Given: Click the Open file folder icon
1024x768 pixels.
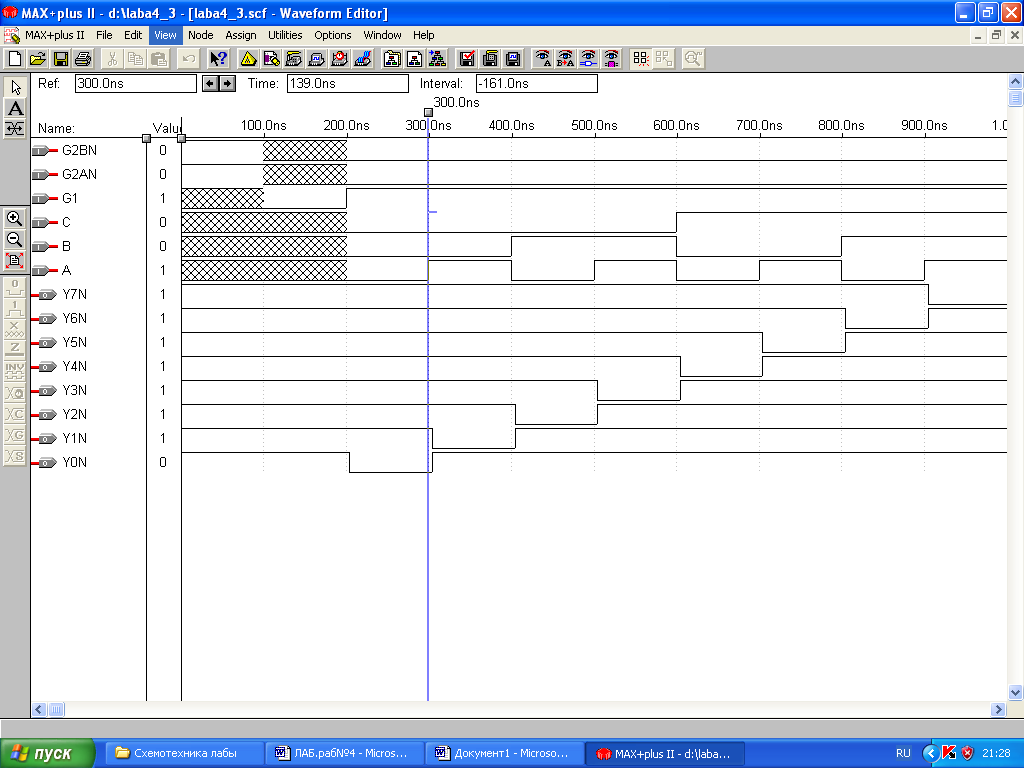Looking at the screenshot, I should pyautogui.click(x=38, y=59).
